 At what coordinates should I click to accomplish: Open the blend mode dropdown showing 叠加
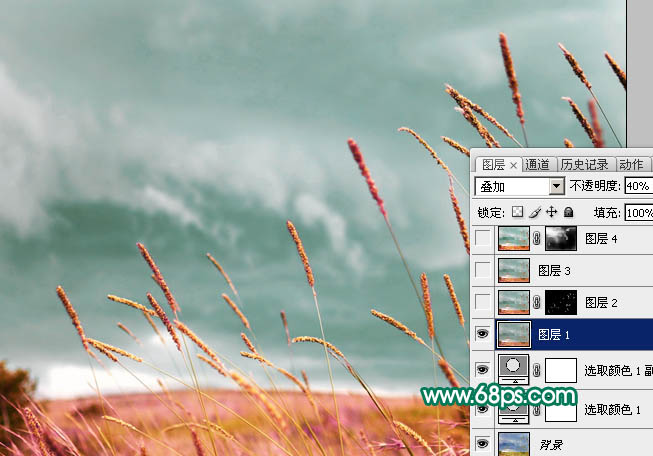click(x=520, y=186)
